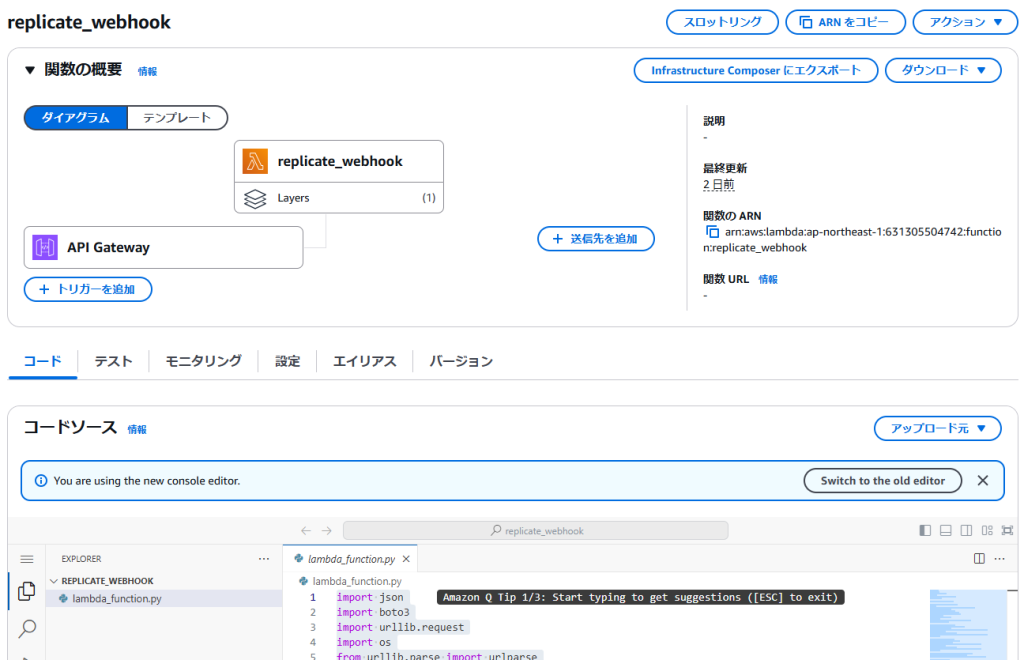
Task: Click the API Gateway trigger icon
Action: (46, 247)
